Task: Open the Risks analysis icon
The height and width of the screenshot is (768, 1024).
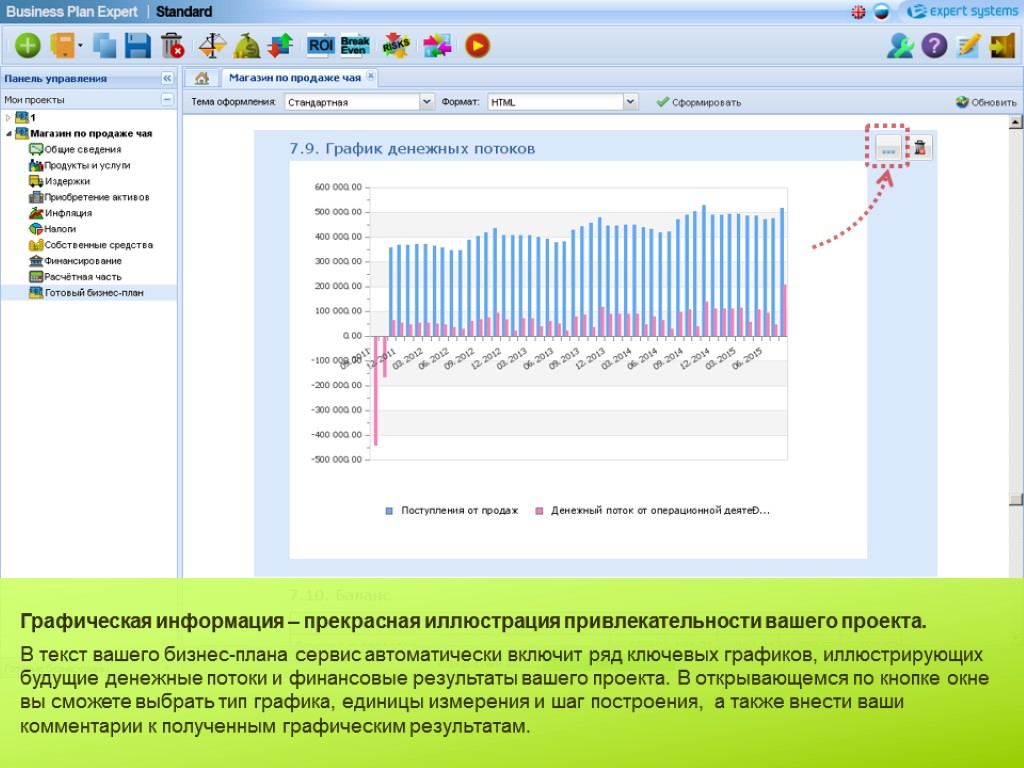Action: coord(395,46)
